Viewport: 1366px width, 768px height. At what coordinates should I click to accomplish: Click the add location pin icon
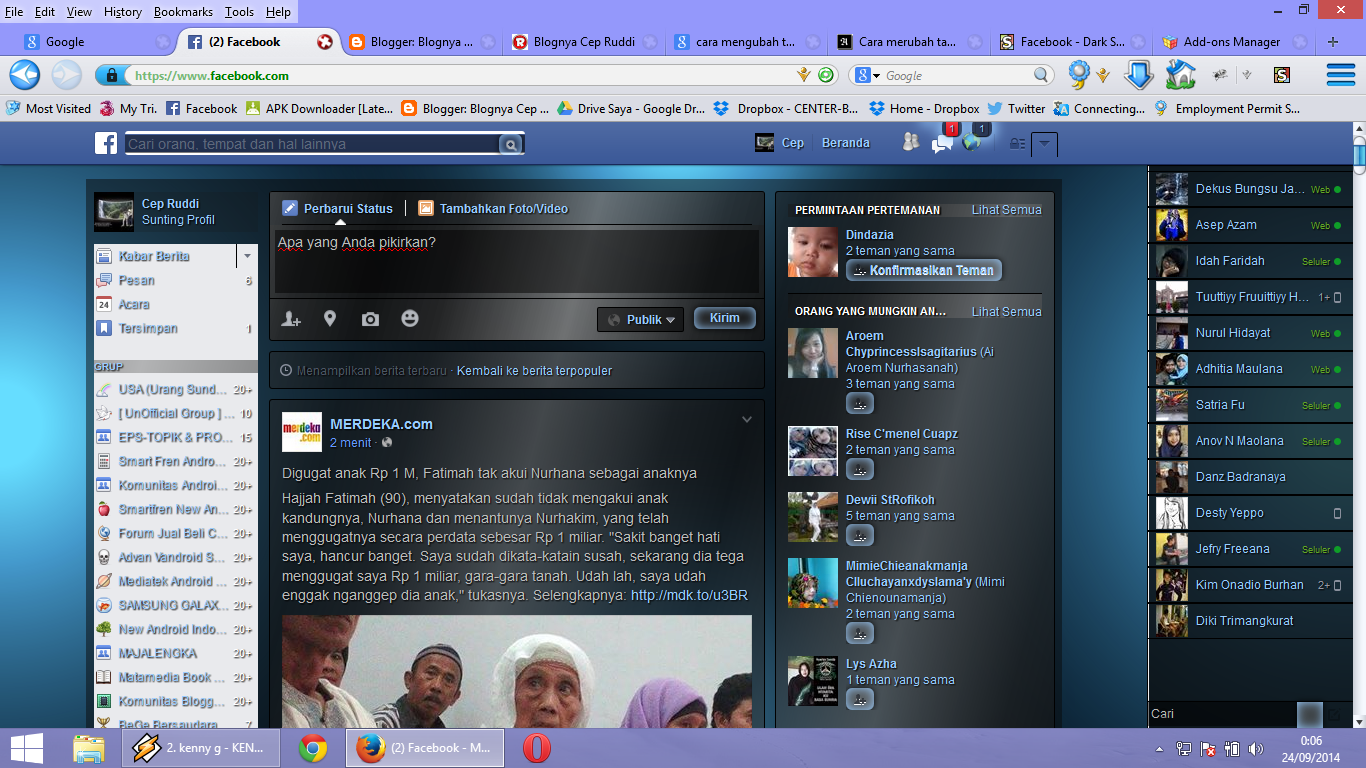[330, 319]
